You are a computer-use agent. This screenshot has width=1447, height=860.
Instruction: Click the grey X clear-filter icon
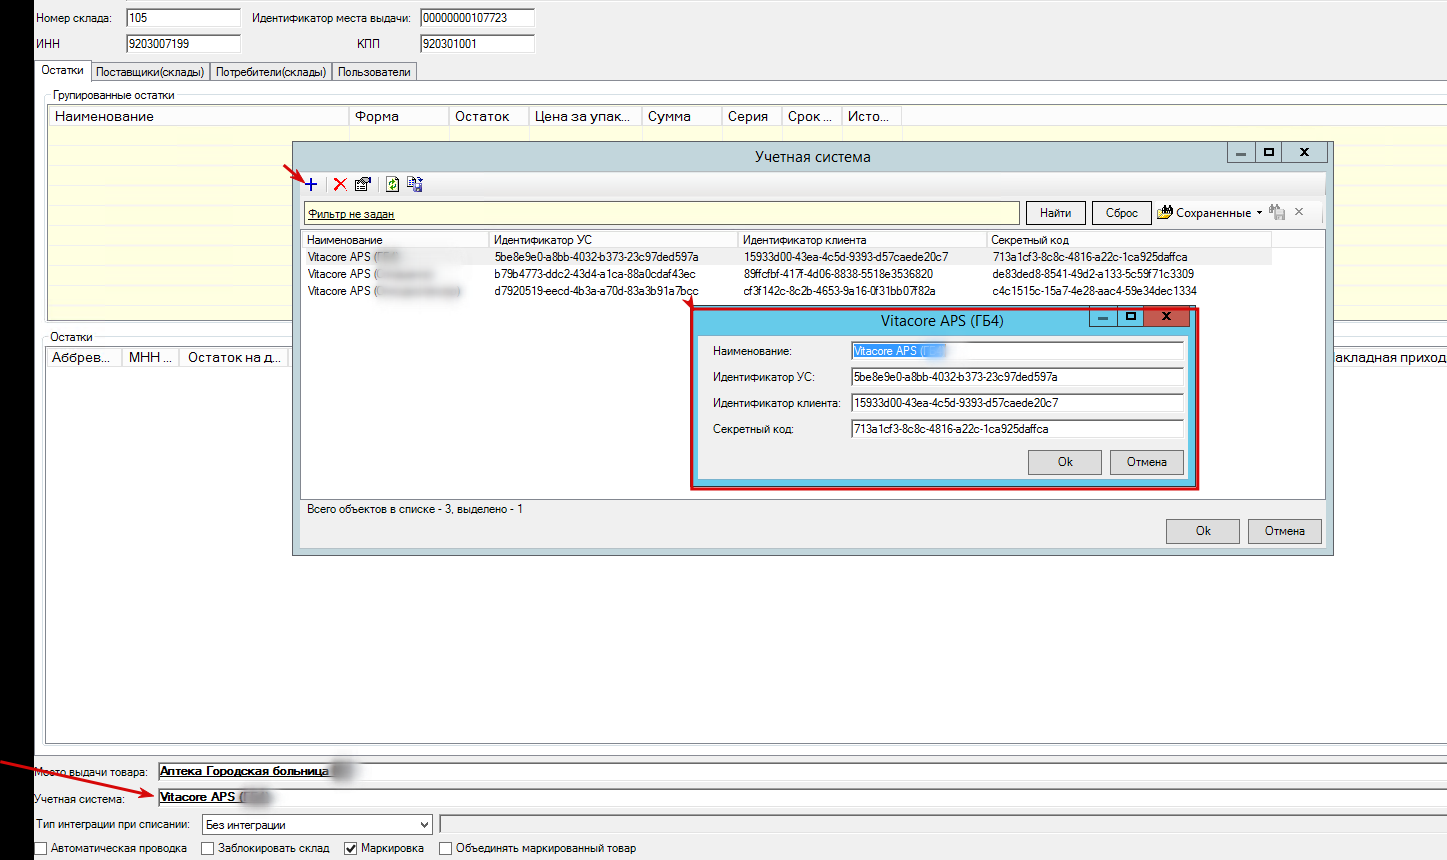click(1299, 212)
